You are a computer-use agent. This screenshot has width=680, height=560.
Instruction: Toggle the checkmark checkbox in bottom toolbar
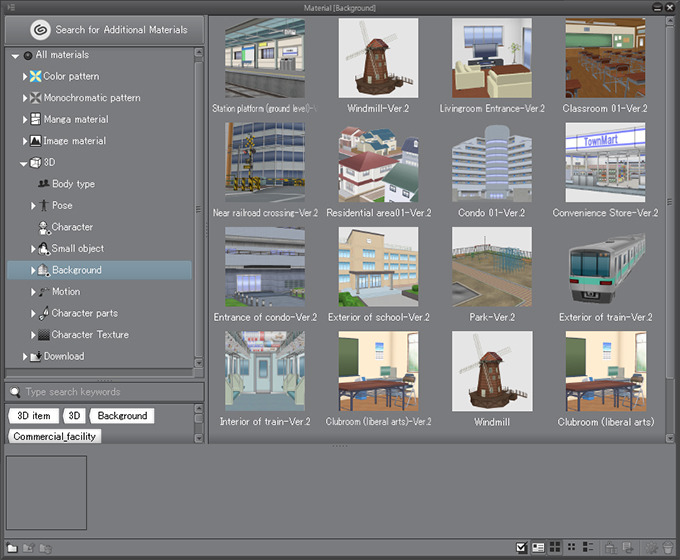click(x=521, y=547)
